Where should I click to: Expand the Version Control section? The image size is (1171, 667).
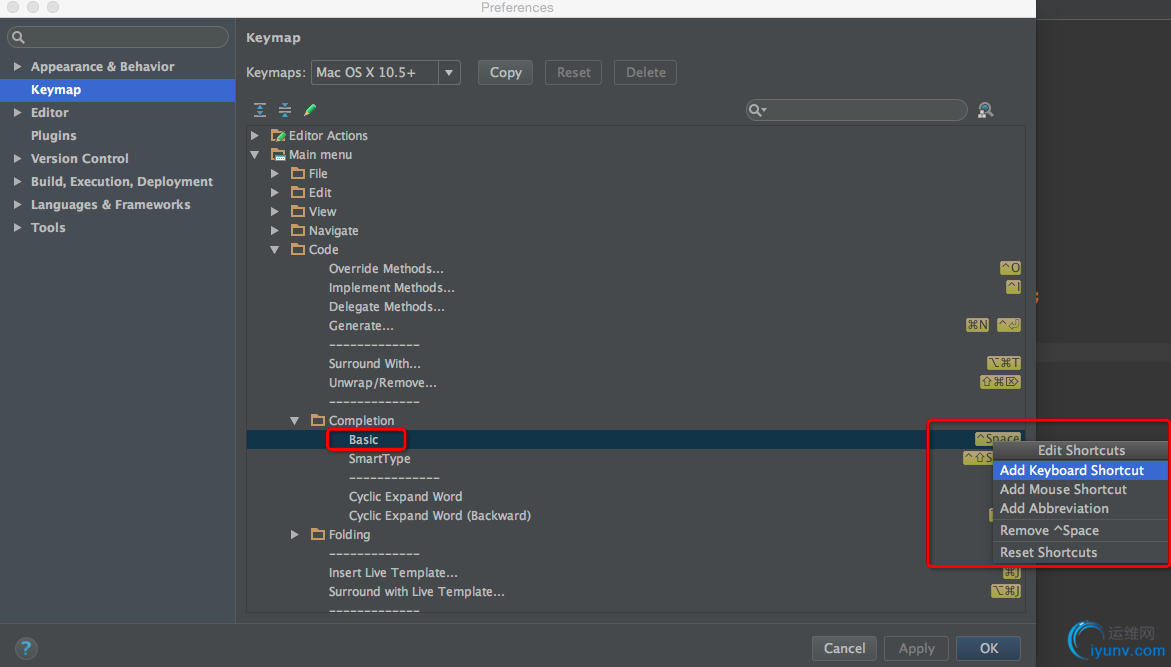(x=17, y=158)
